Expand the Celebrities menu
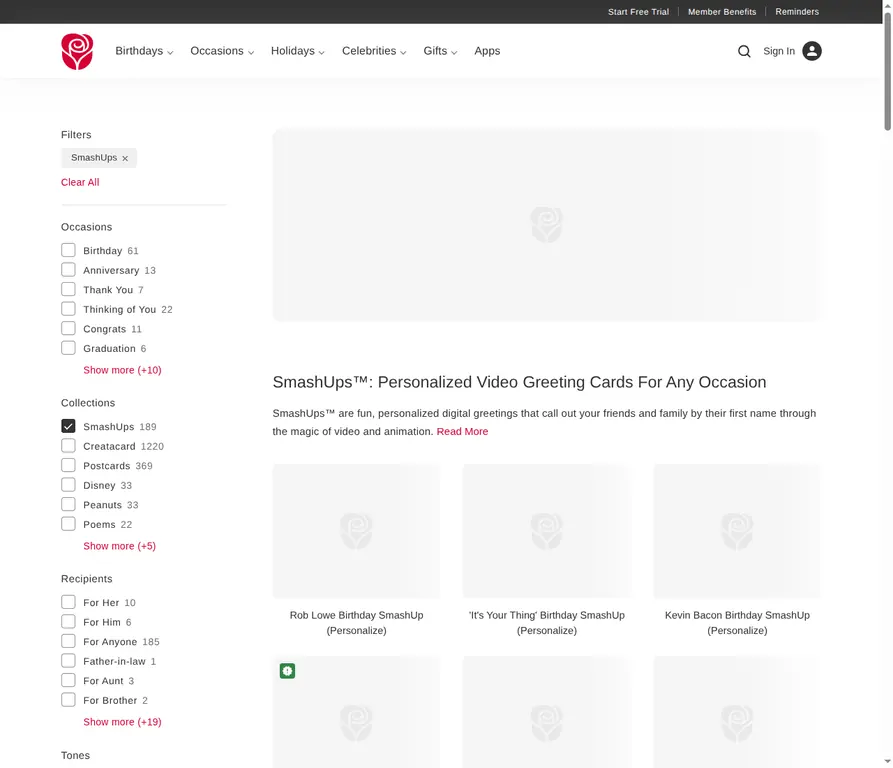Screen dimensions: 893x768 coord(374,51)
